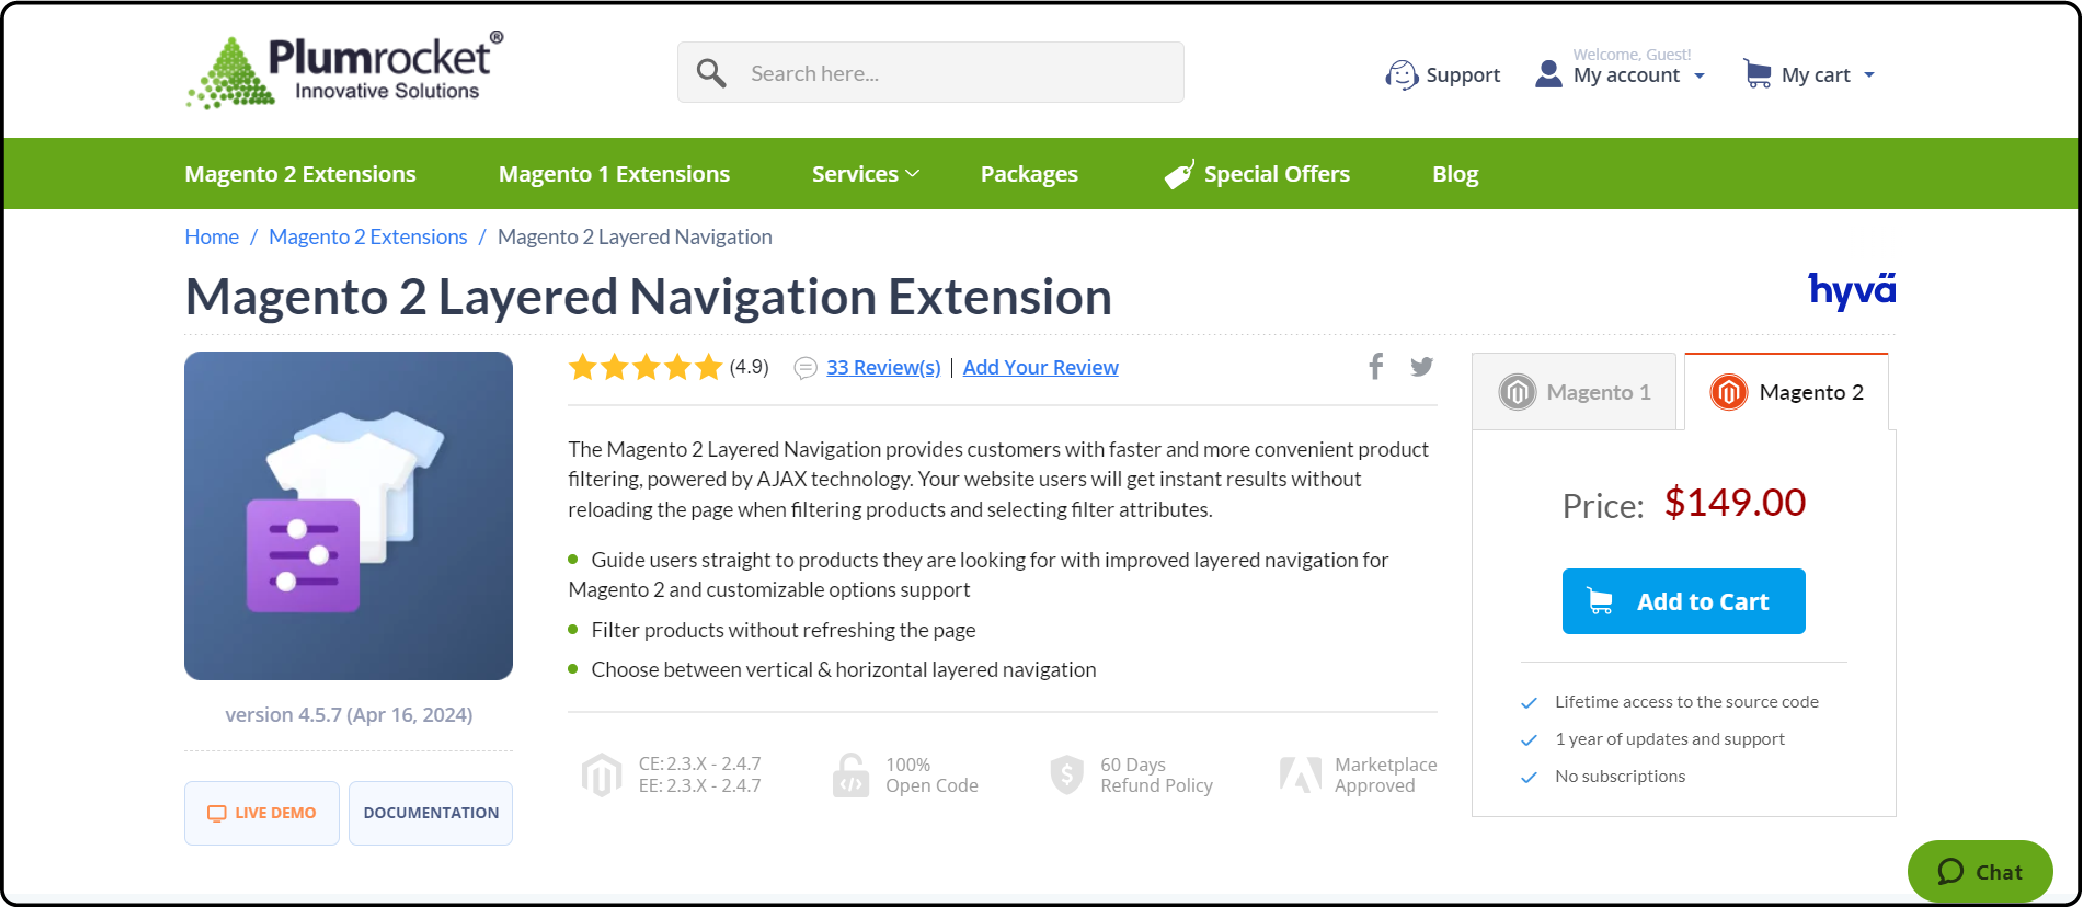2082x907 pixels.
Task: Open the 33 Review(s) link
Action: (883, 368)
